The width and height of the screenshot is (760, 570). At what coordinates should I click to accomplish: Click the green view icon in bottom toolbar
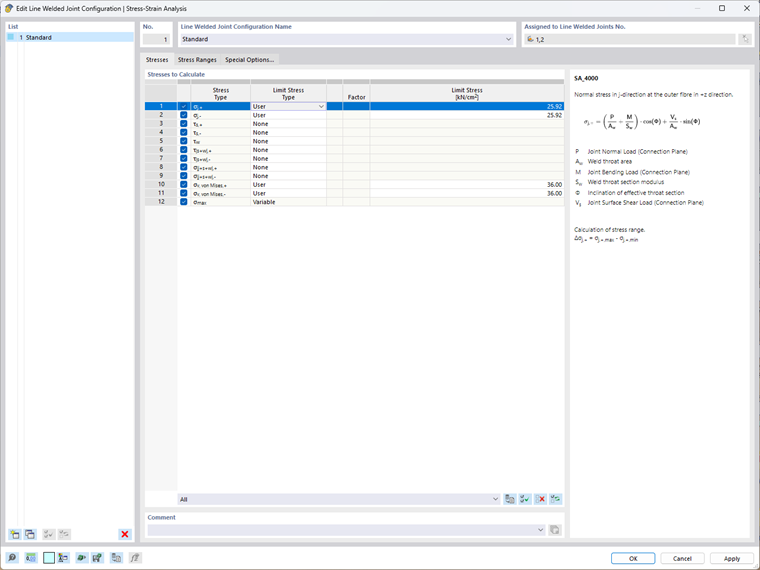click(81, 558)
